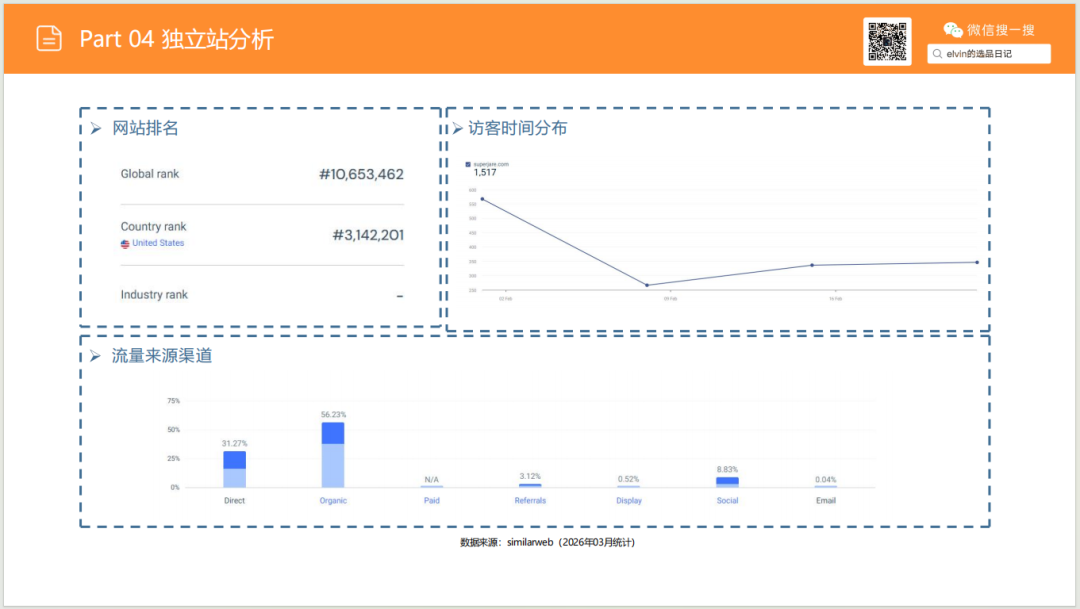Click the QR code in the top right corner
1080x609 pixels.
tap(887, 41)
